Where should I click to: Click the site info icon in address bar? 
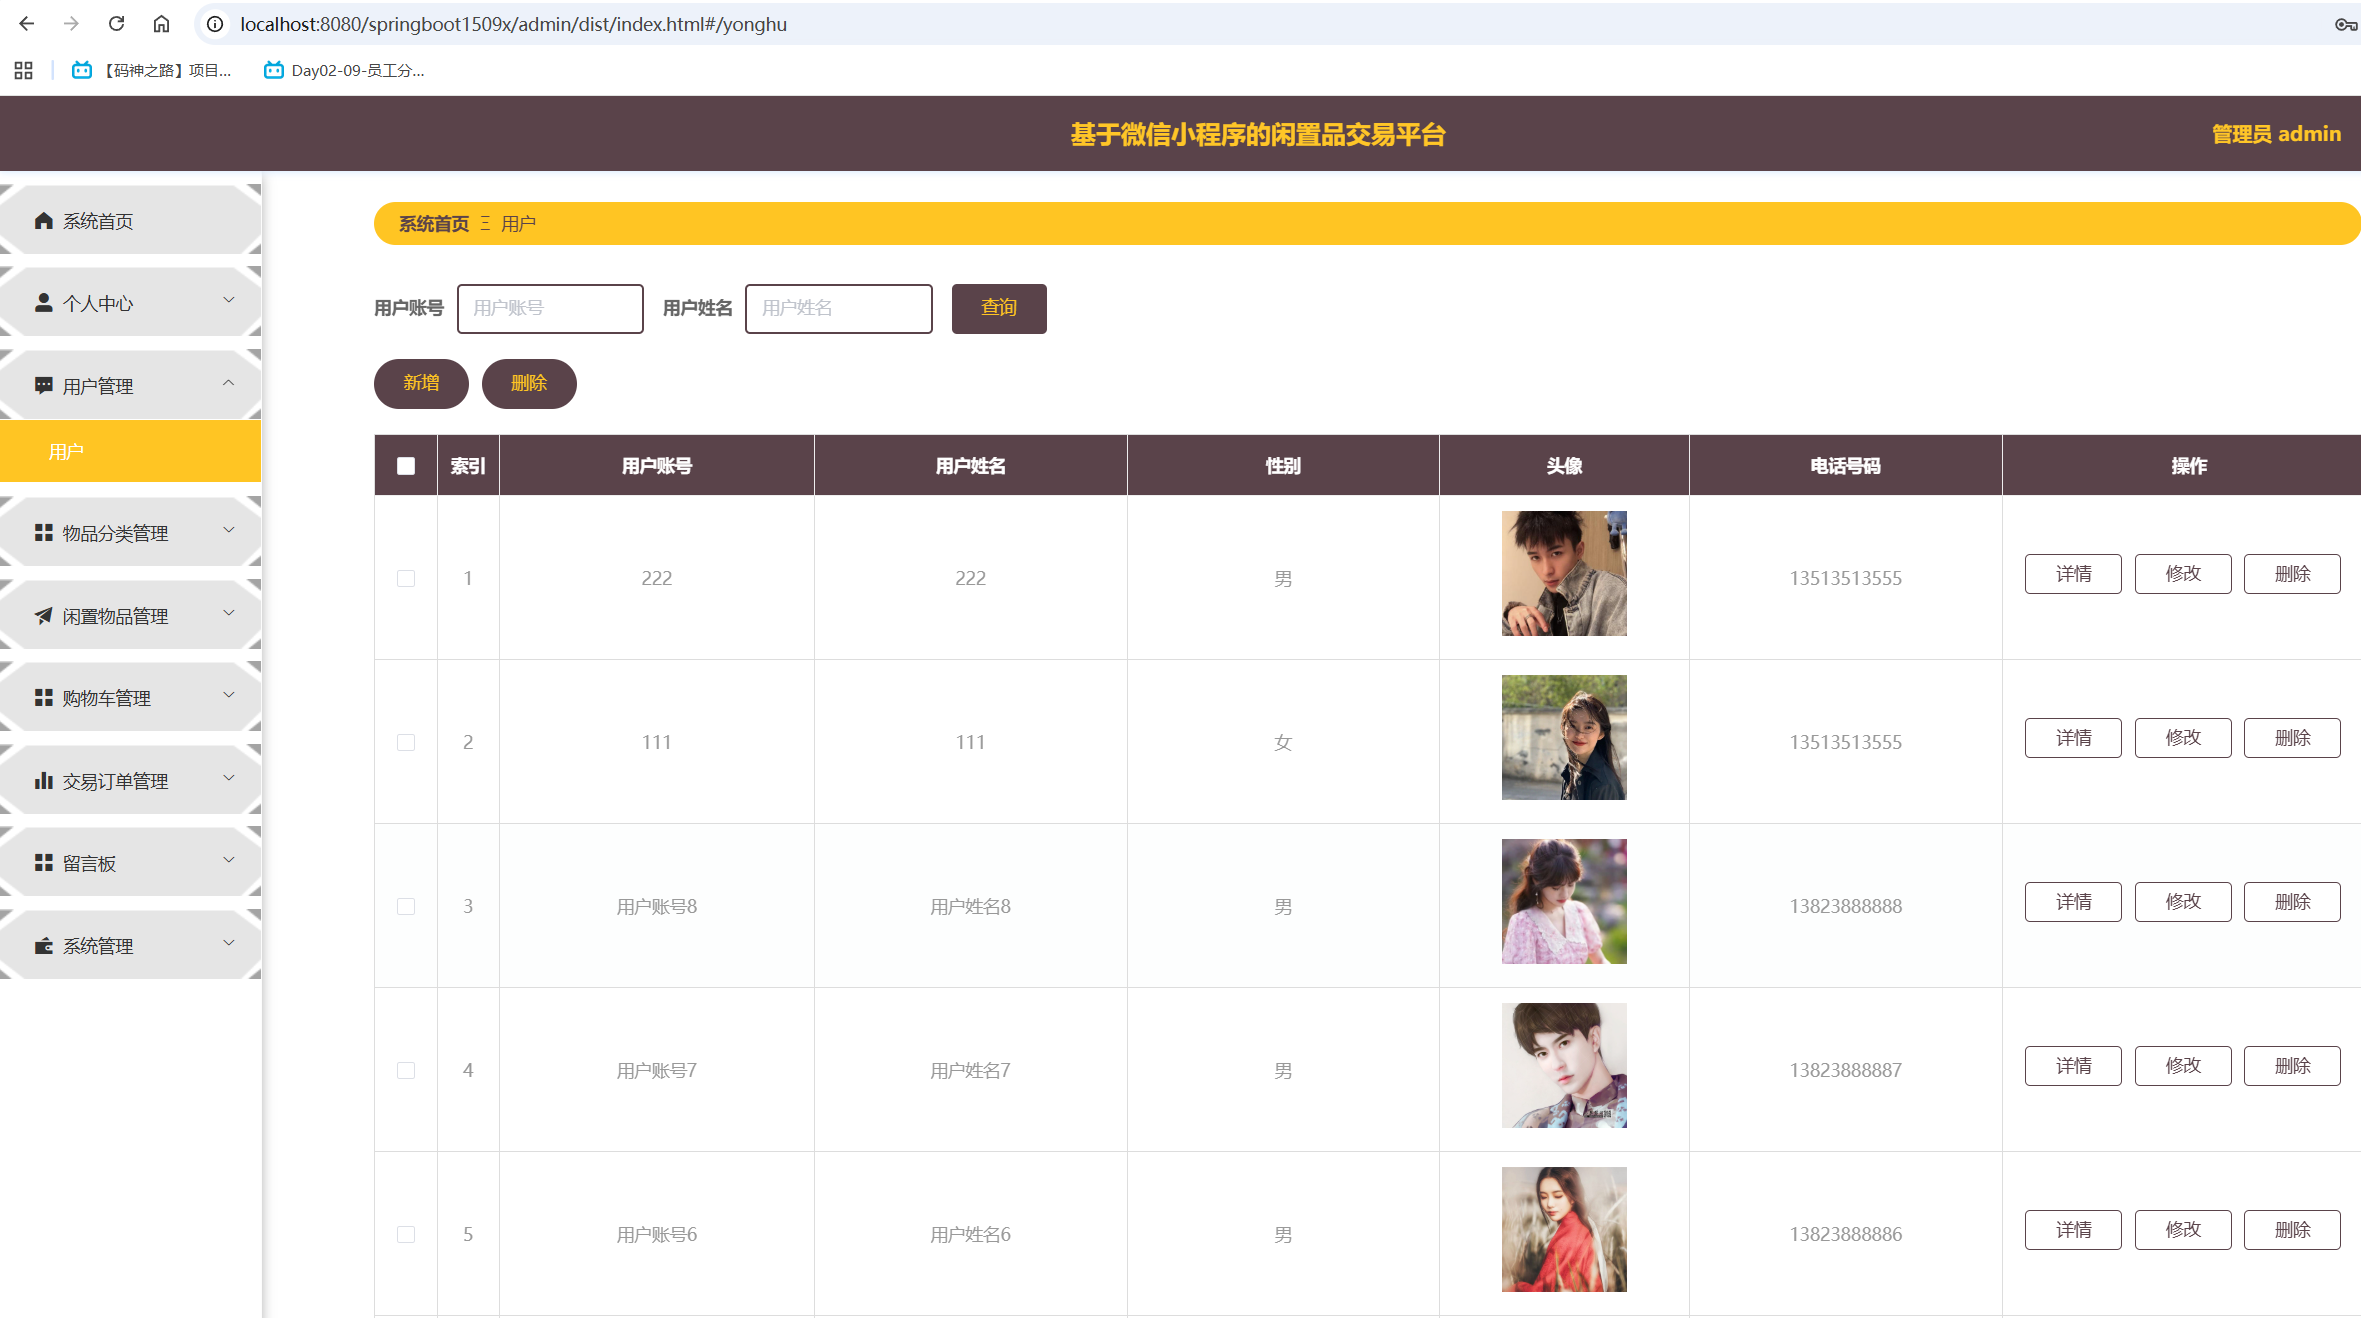click(x=215, y=24)
